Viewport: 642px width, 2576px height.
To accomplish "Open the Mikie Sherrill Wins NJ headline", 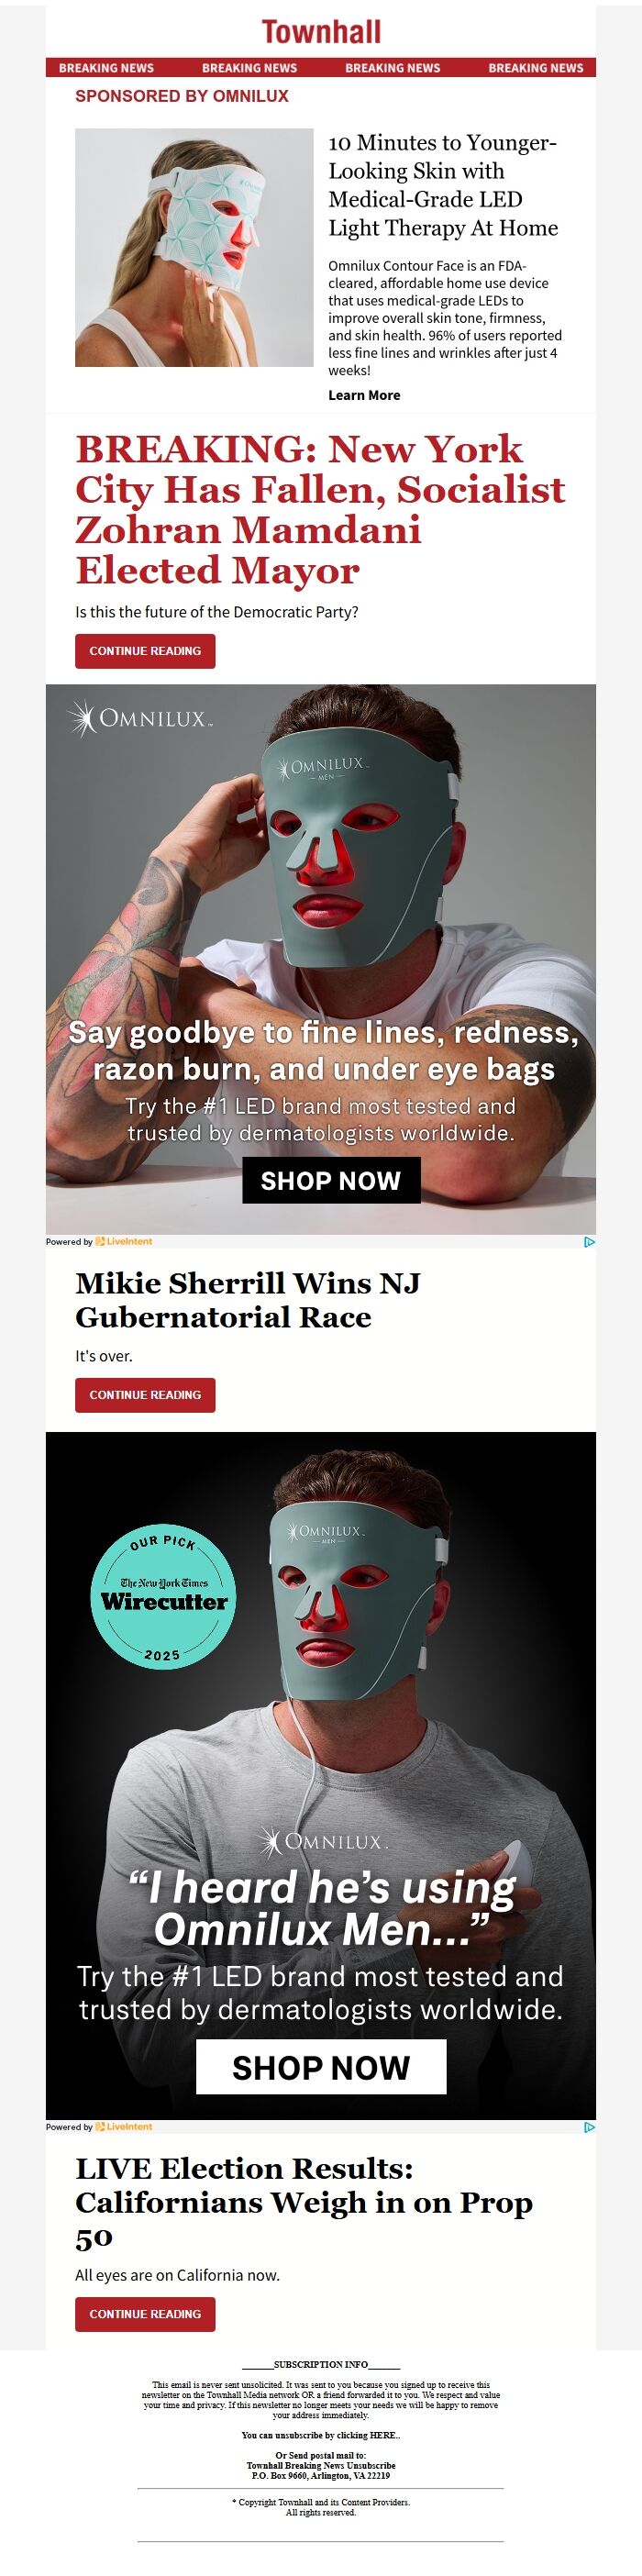I will (248, 1299).
